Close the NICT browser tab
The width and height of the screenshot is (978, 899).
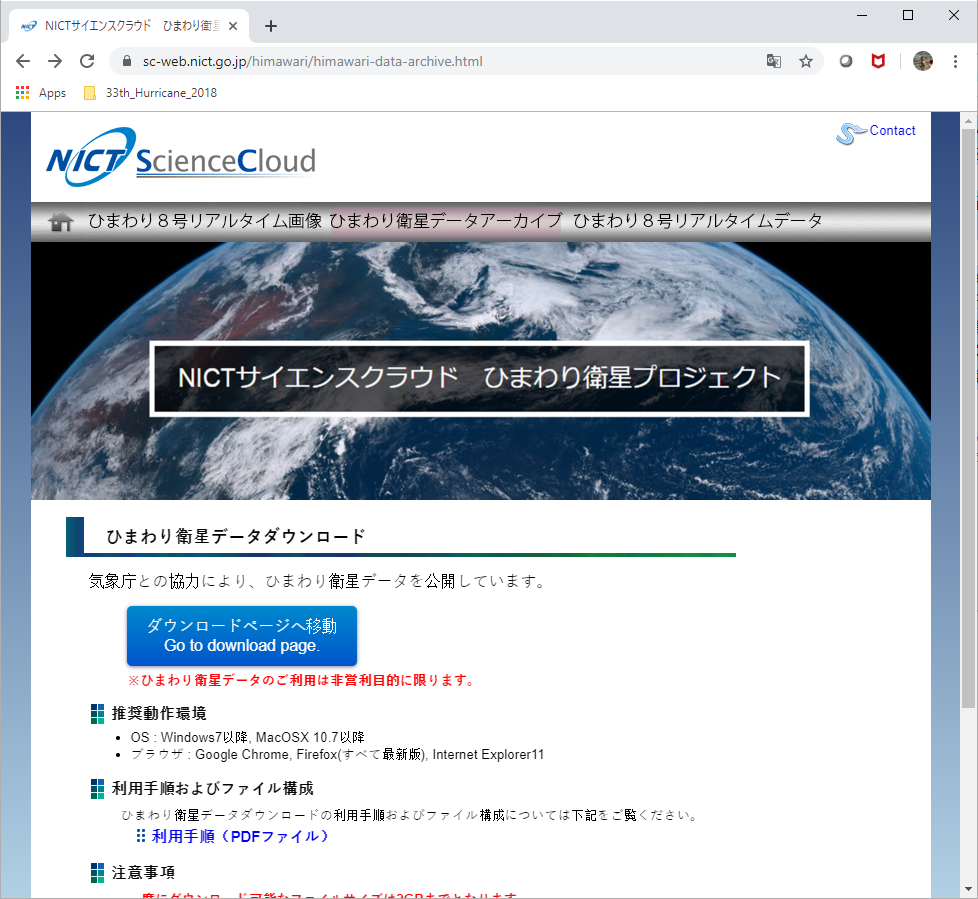click(x=233, y=26)
